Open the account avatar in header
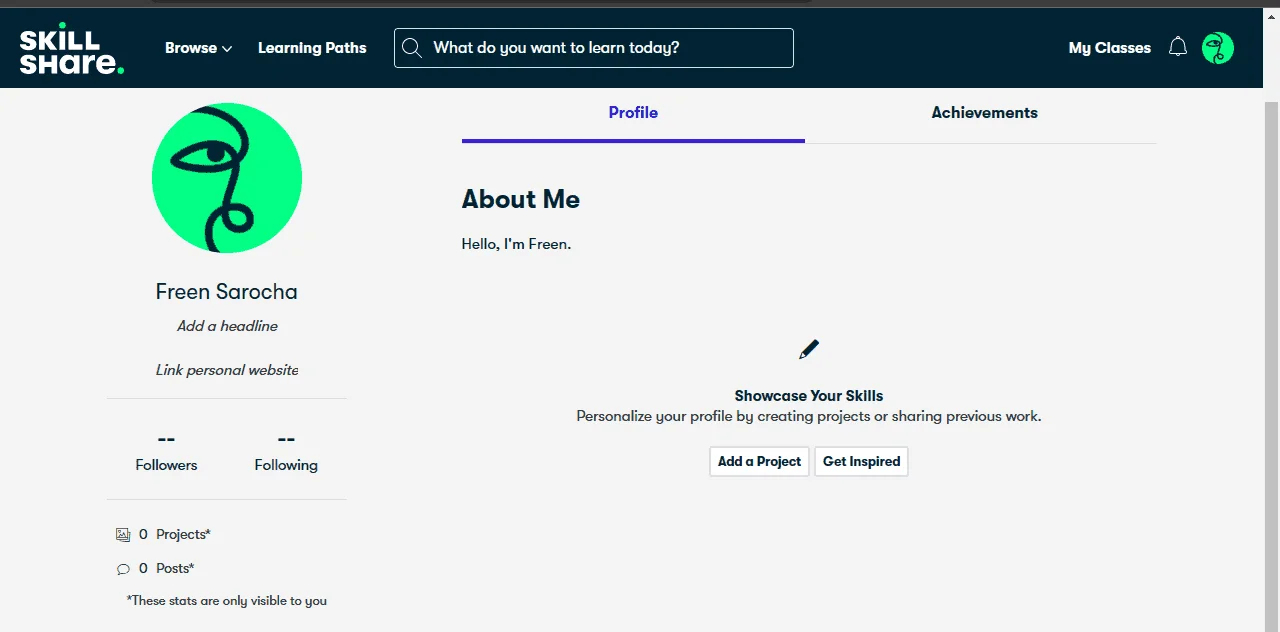Image resolution: width=1280 pixels, height=632 pixels. (x=1218, y=48)
